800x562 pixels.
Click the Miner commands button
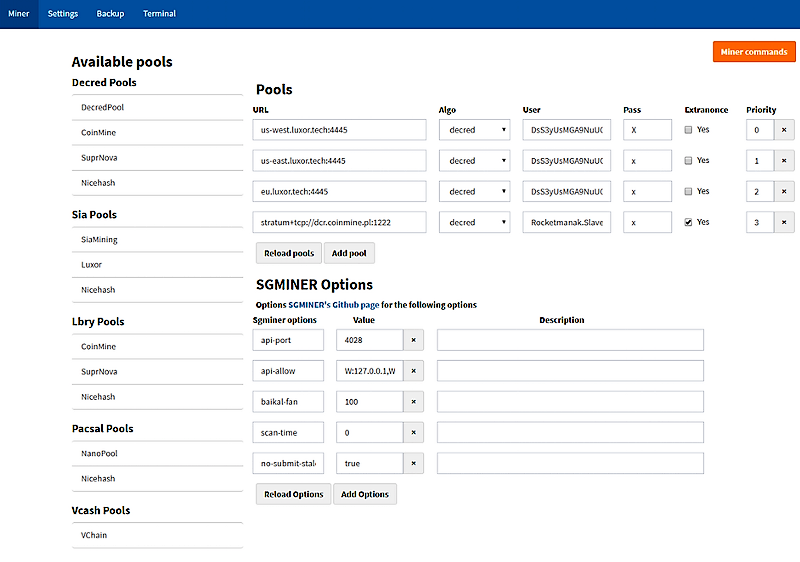pyautogui.click(x=754, y=52)
